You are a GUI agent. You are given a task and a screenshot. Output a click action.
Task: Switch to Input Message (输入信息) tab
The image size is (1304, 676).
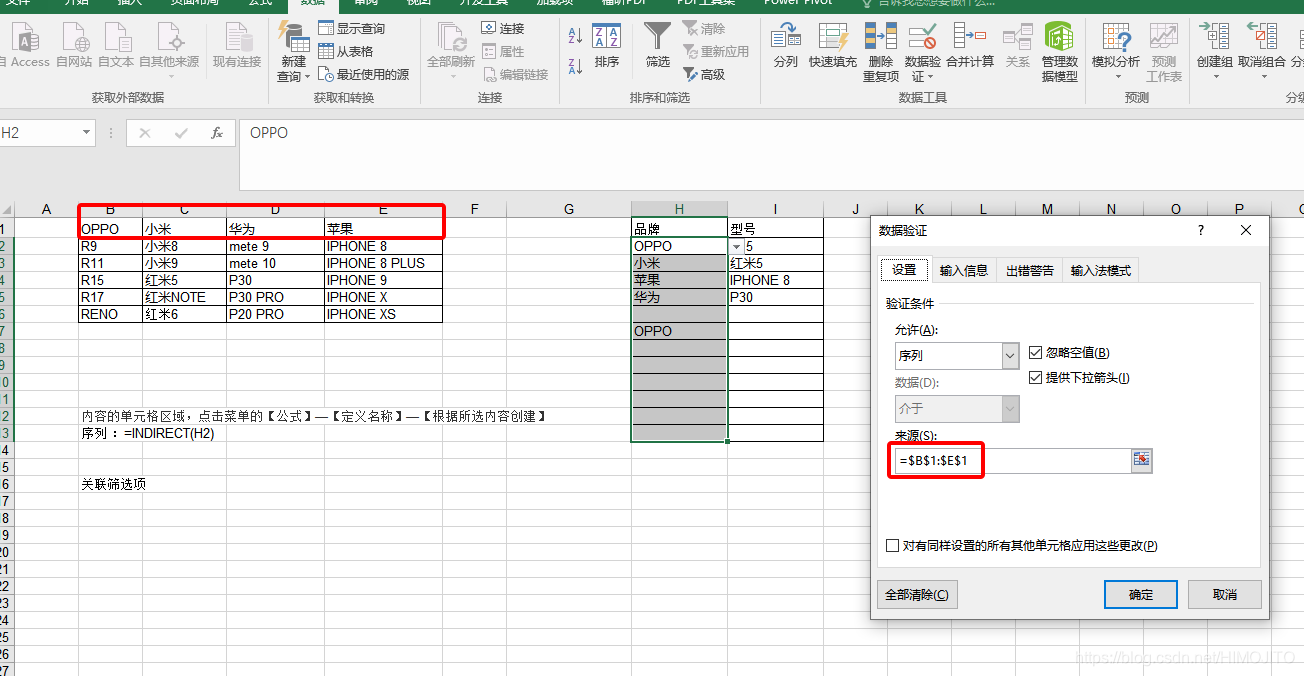pos(964,271)
